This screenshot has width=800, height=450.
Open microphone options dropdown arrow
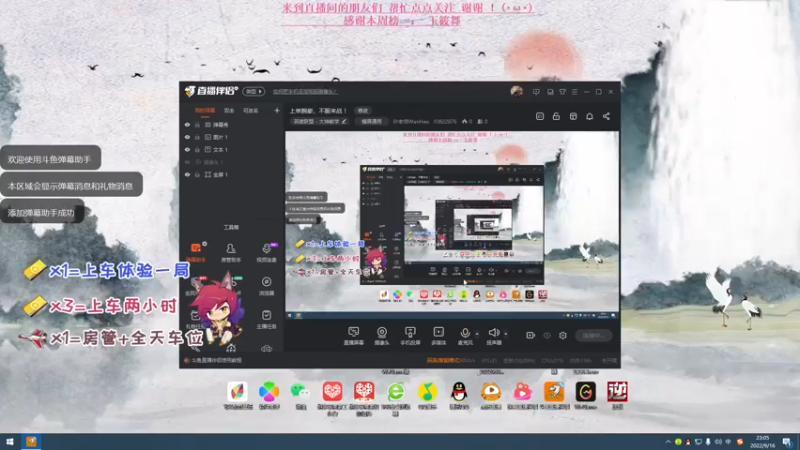(x=477, y=334)
